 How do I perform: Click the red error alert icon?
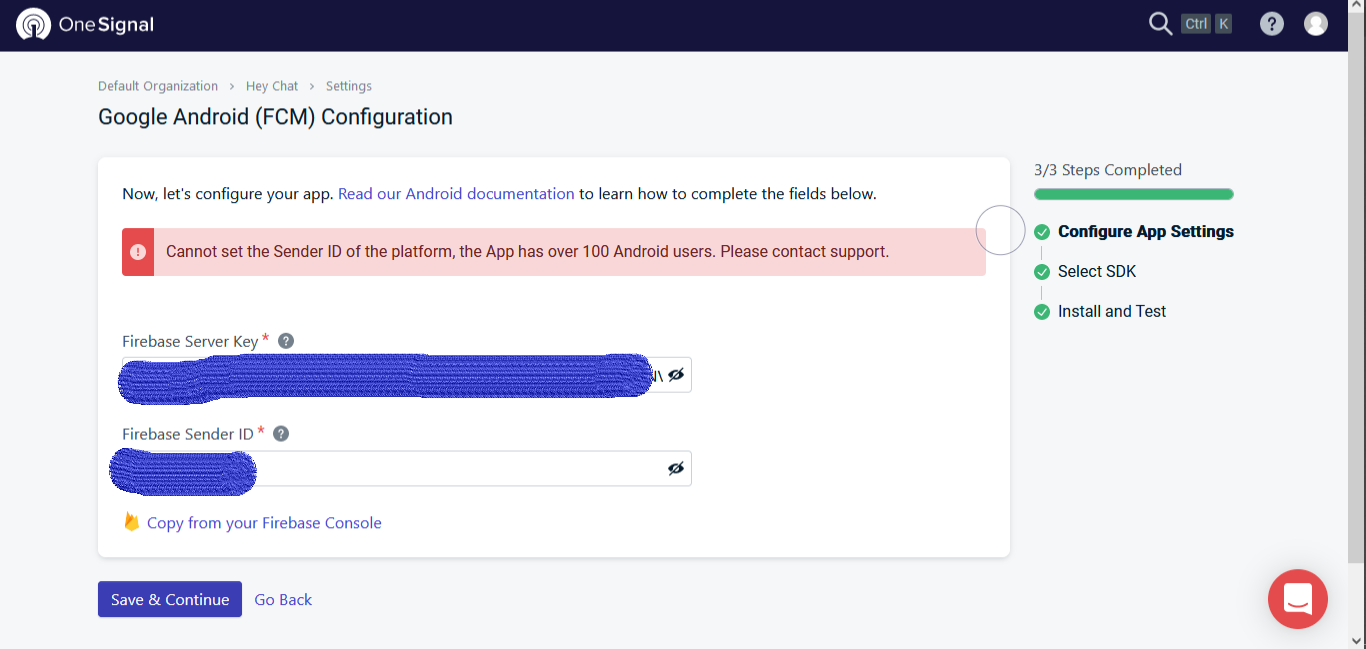[138, 252]
